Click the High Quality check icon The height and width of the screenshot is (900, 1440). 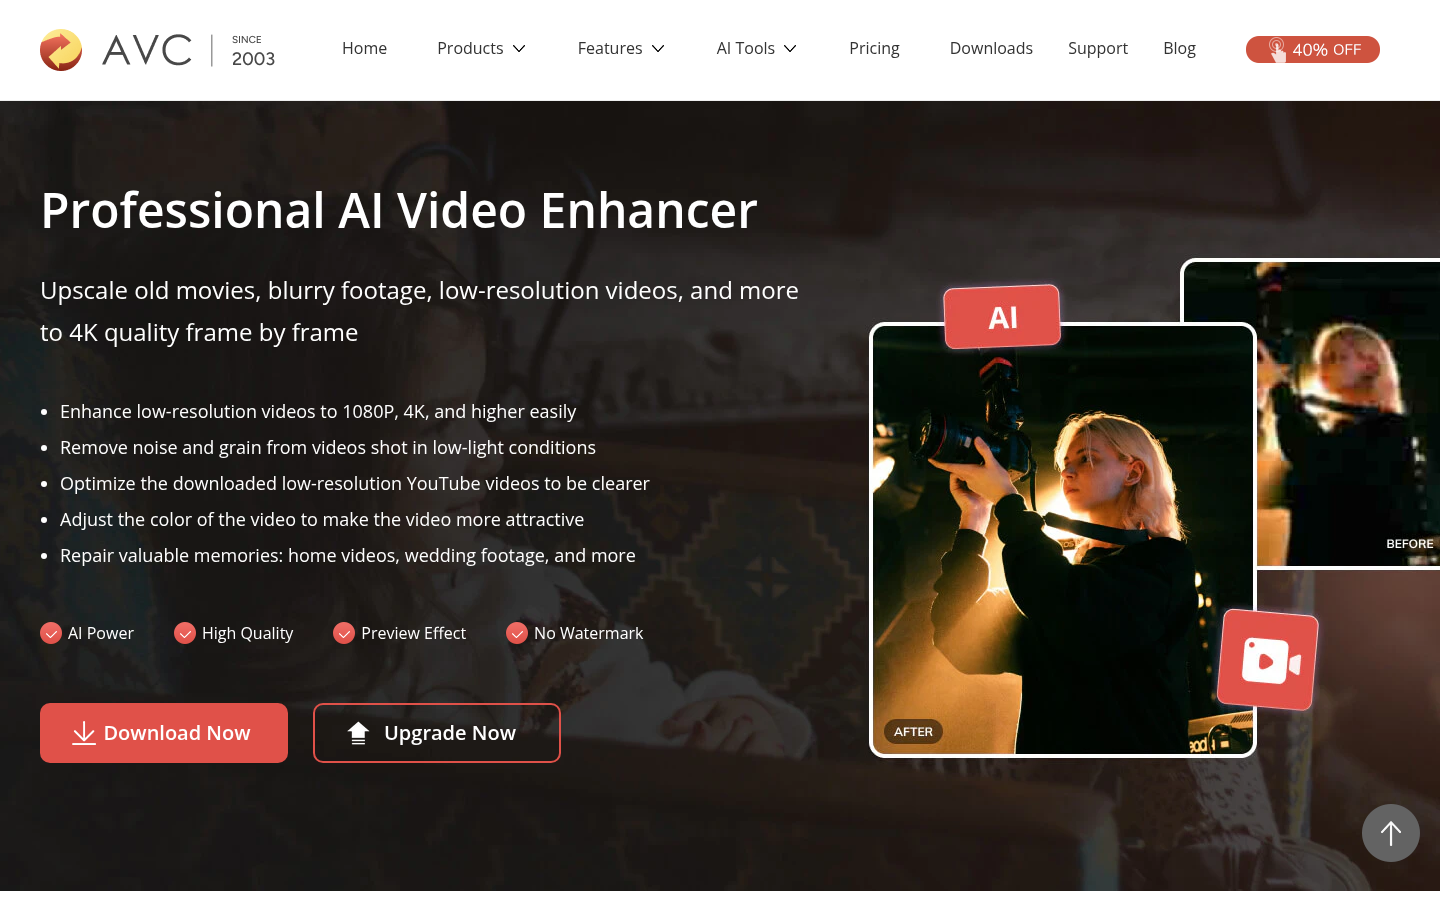[185, 633]
